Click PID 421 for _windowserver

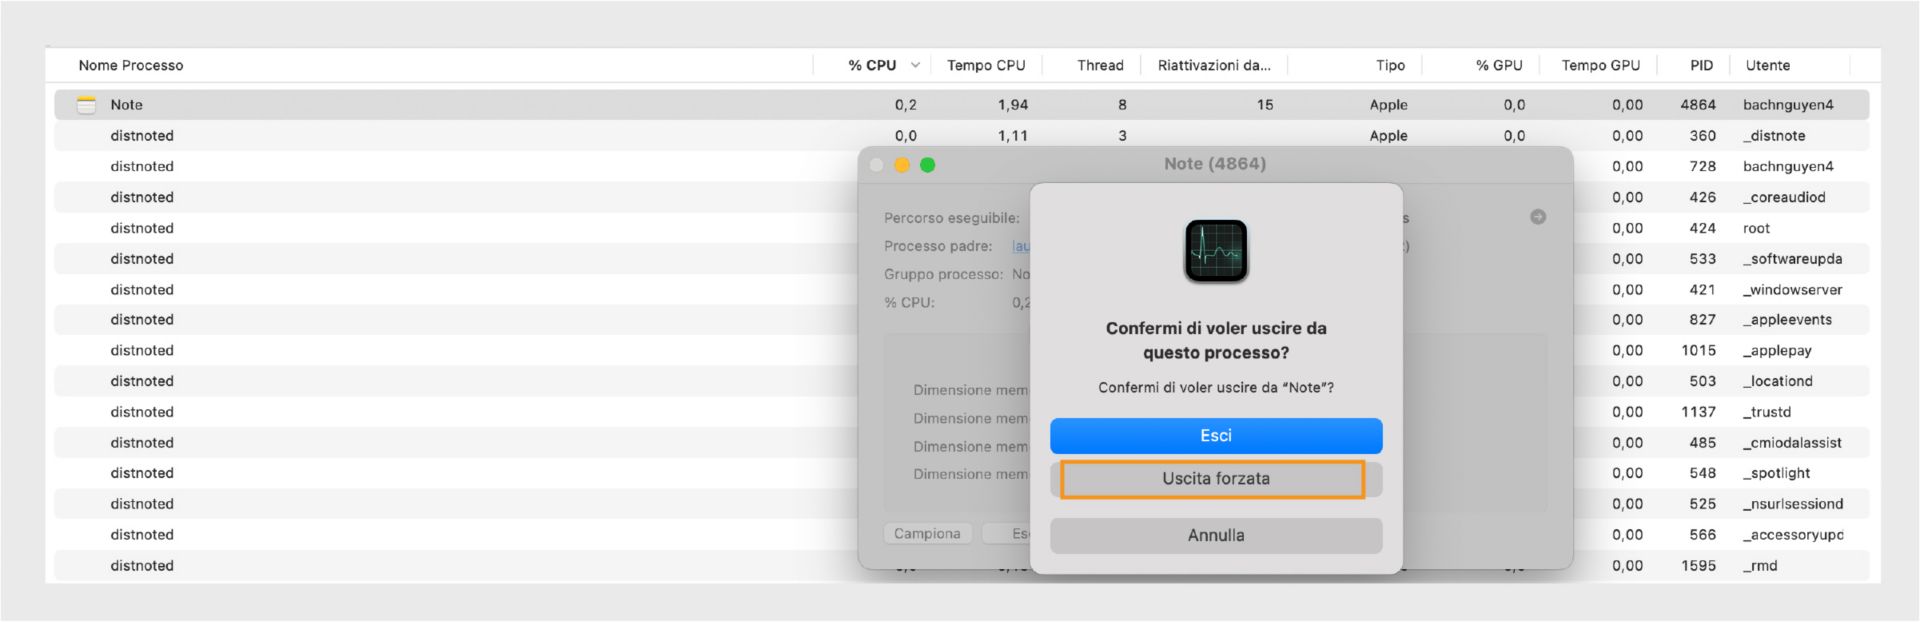[1703, 290]
